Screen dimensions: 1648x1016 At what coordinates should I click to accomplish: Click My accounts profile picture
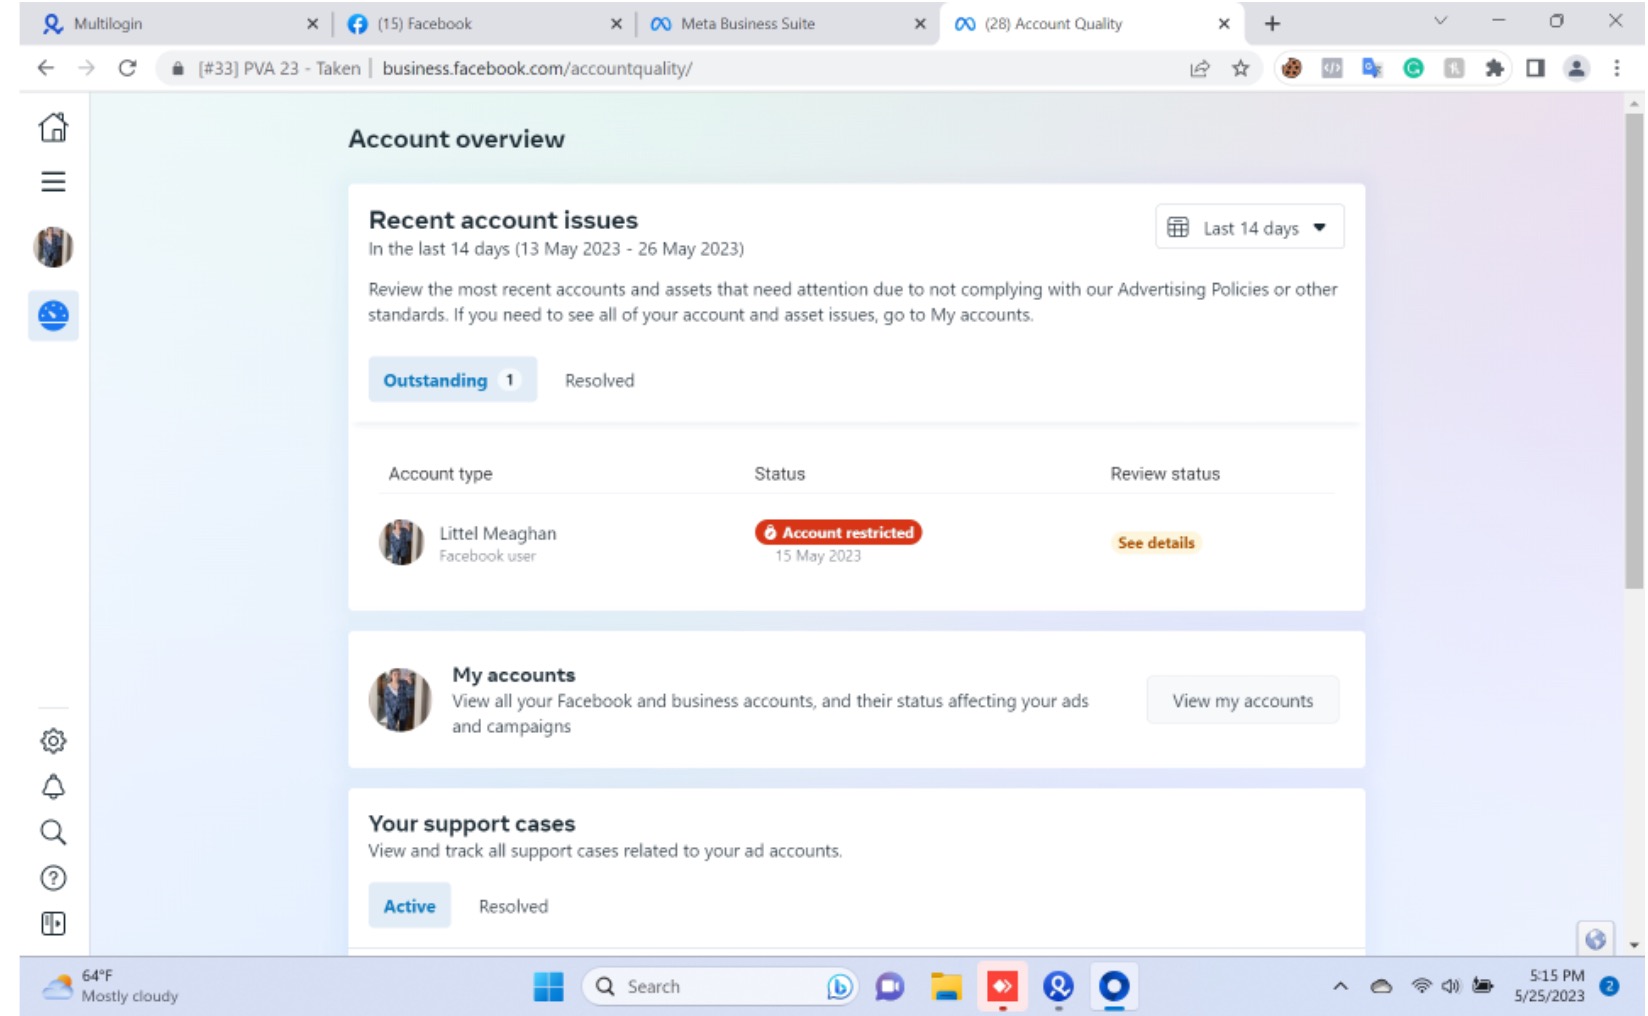(400, 700)
